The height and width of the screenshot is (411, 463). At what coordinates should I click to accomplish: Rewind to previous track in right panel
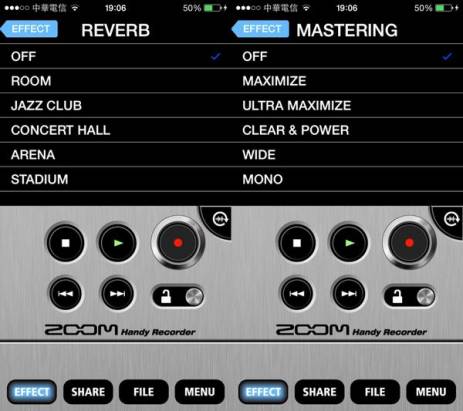(x=296, y=294)
